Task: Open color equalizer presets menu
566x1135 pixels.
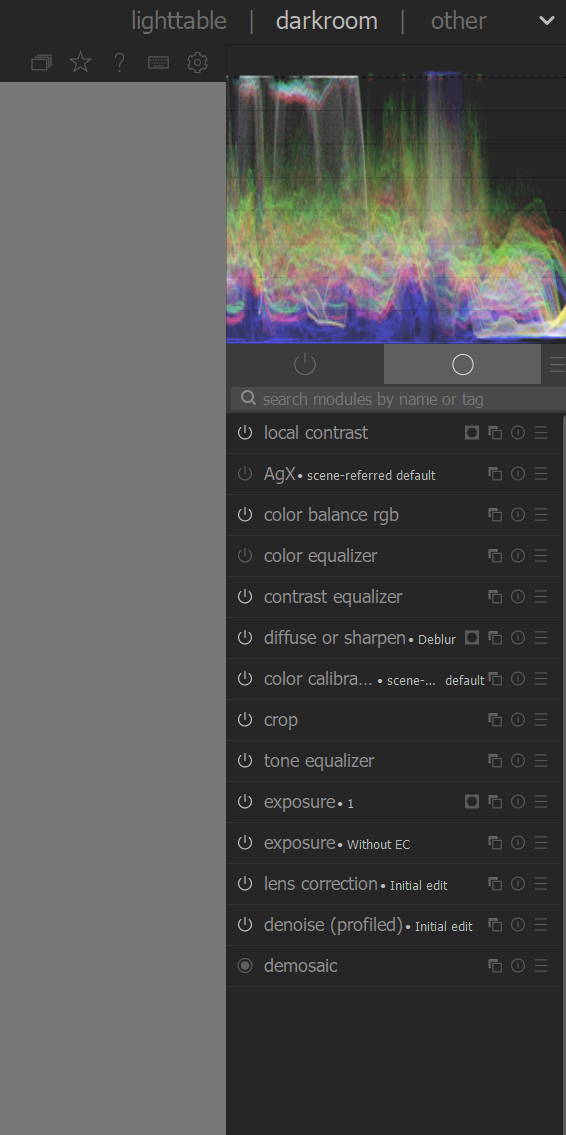Action: 541,556
